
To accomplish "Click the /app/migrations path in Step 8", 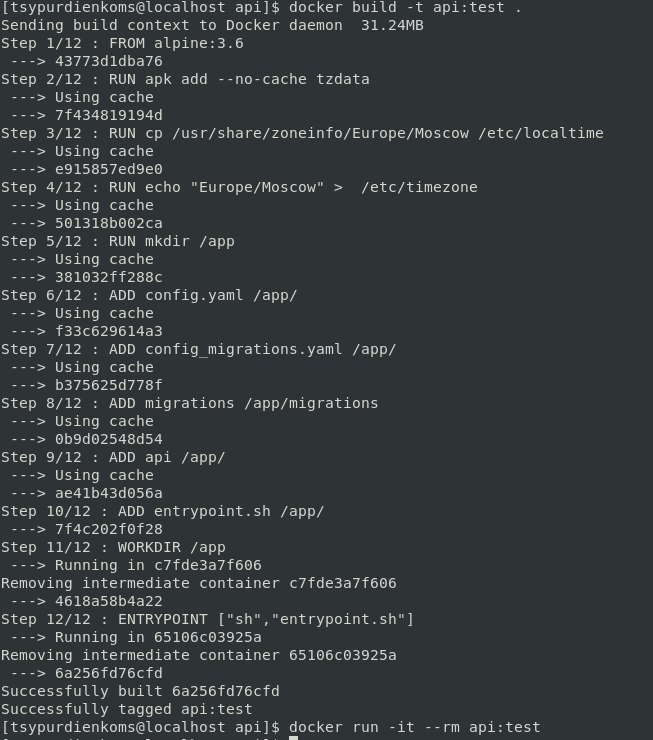I will 329,404.
